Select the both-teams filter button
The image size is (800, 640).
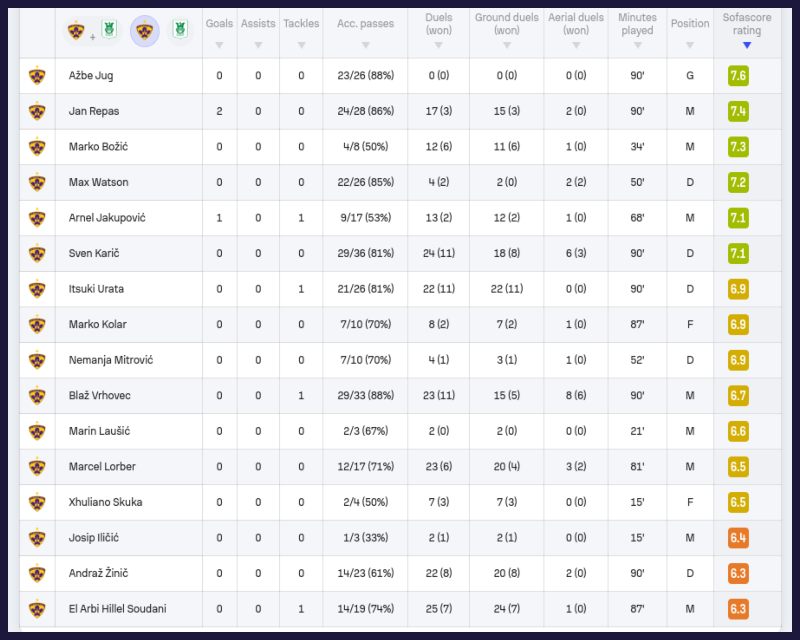[90, 30]
